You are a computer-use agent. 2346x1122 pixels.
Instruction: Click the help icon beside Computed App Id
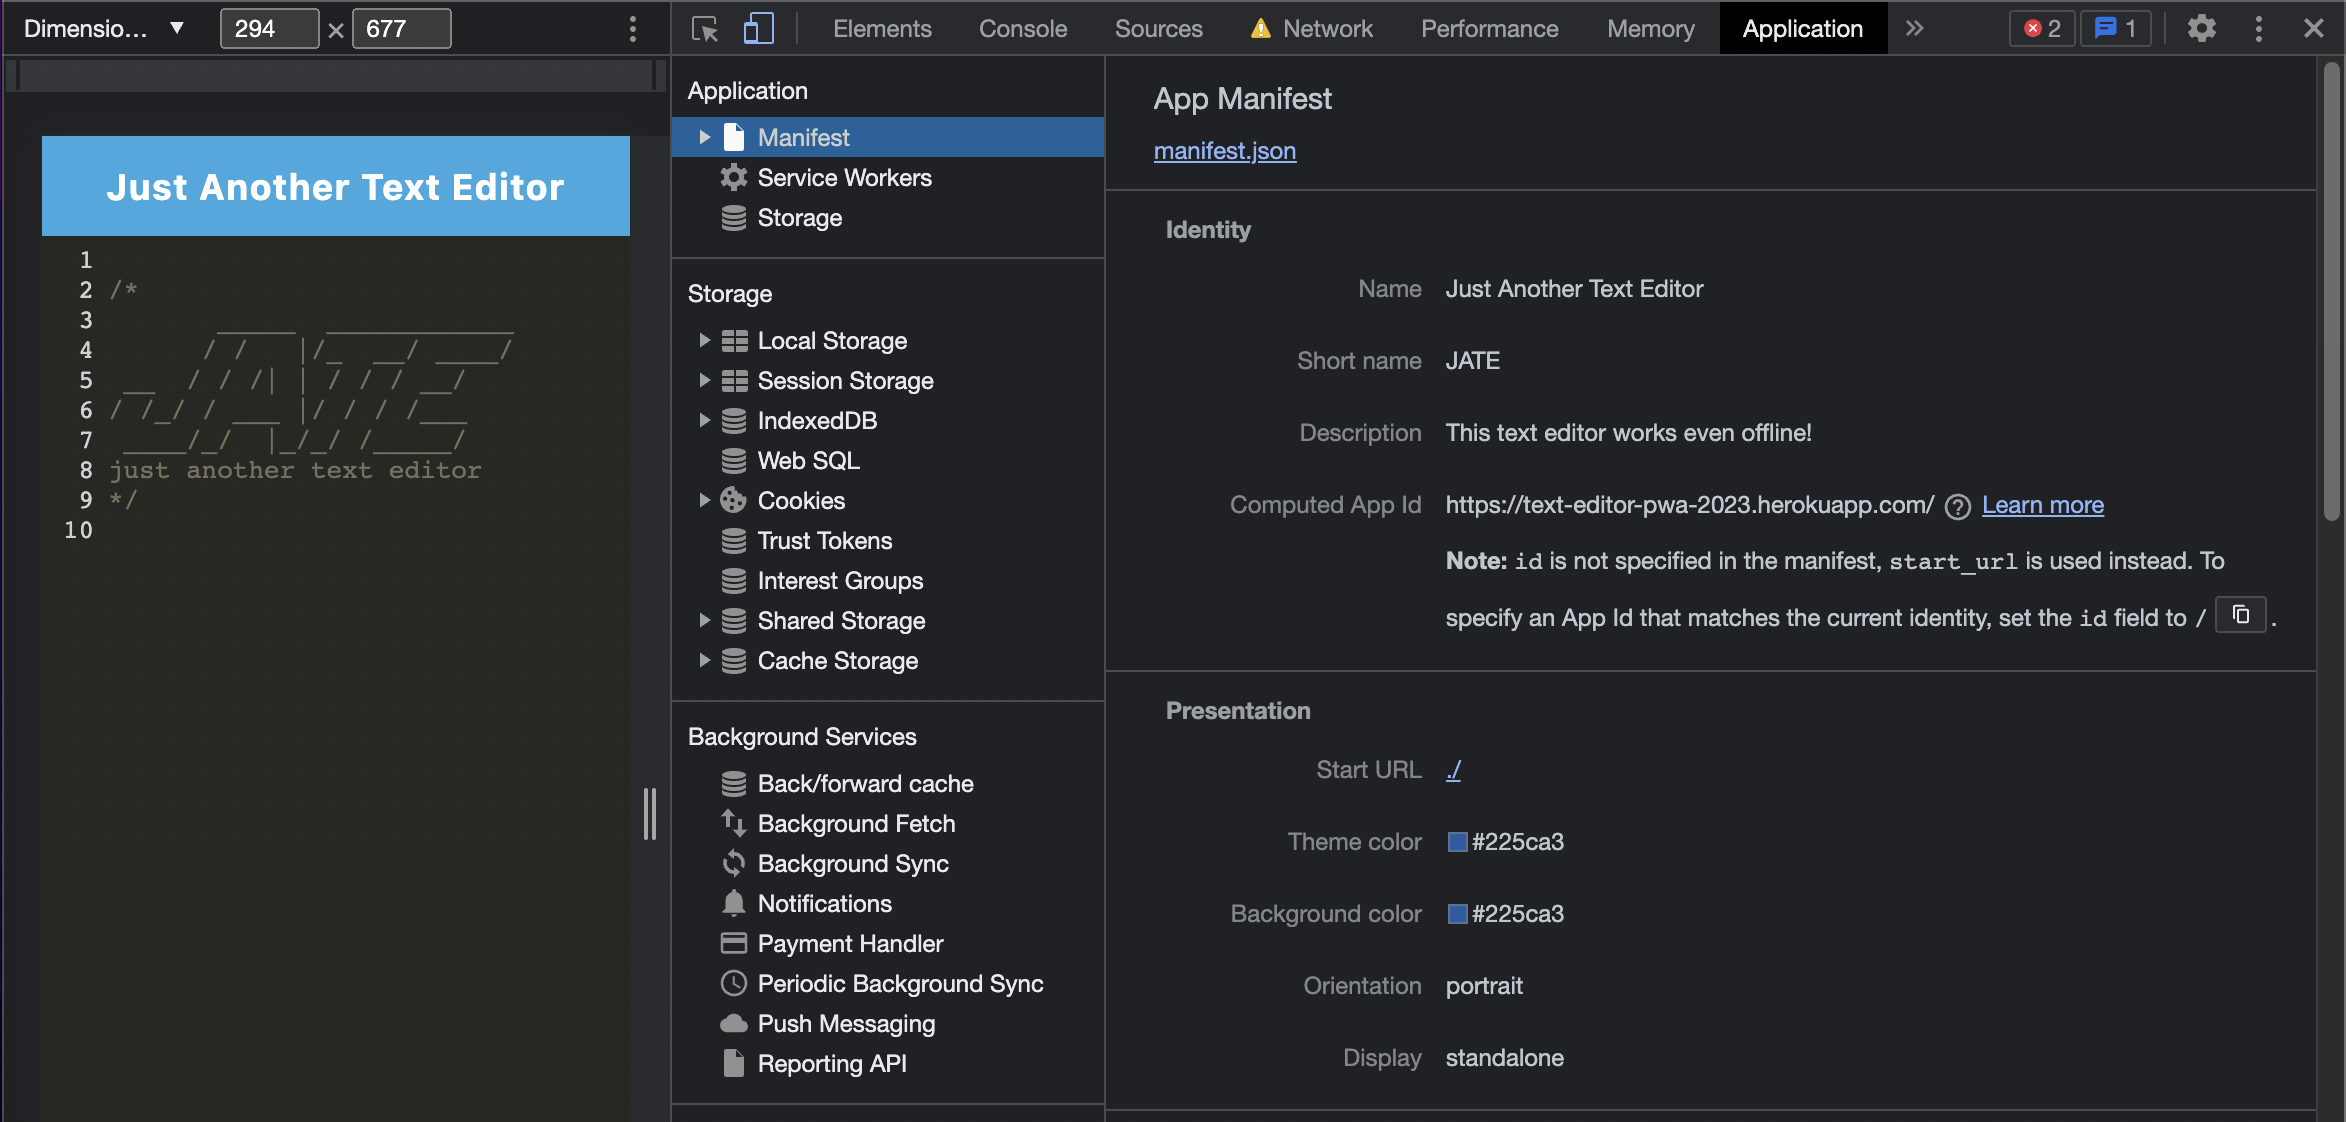[1957, 507]
